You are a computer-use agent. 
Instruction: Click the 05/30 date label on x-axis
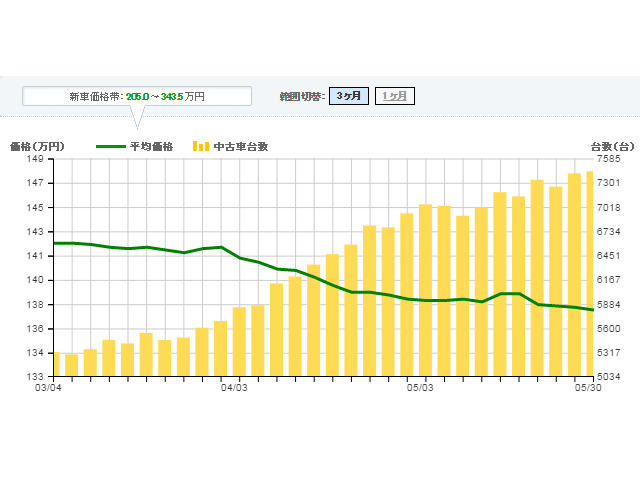pos(588,387)
